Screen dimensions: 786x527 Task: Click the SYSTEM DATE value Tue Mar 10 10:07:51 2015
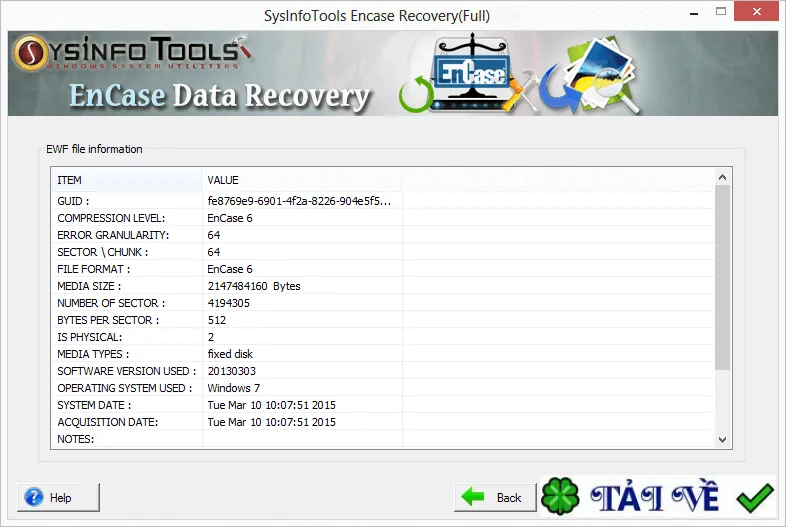click(271, 406)
